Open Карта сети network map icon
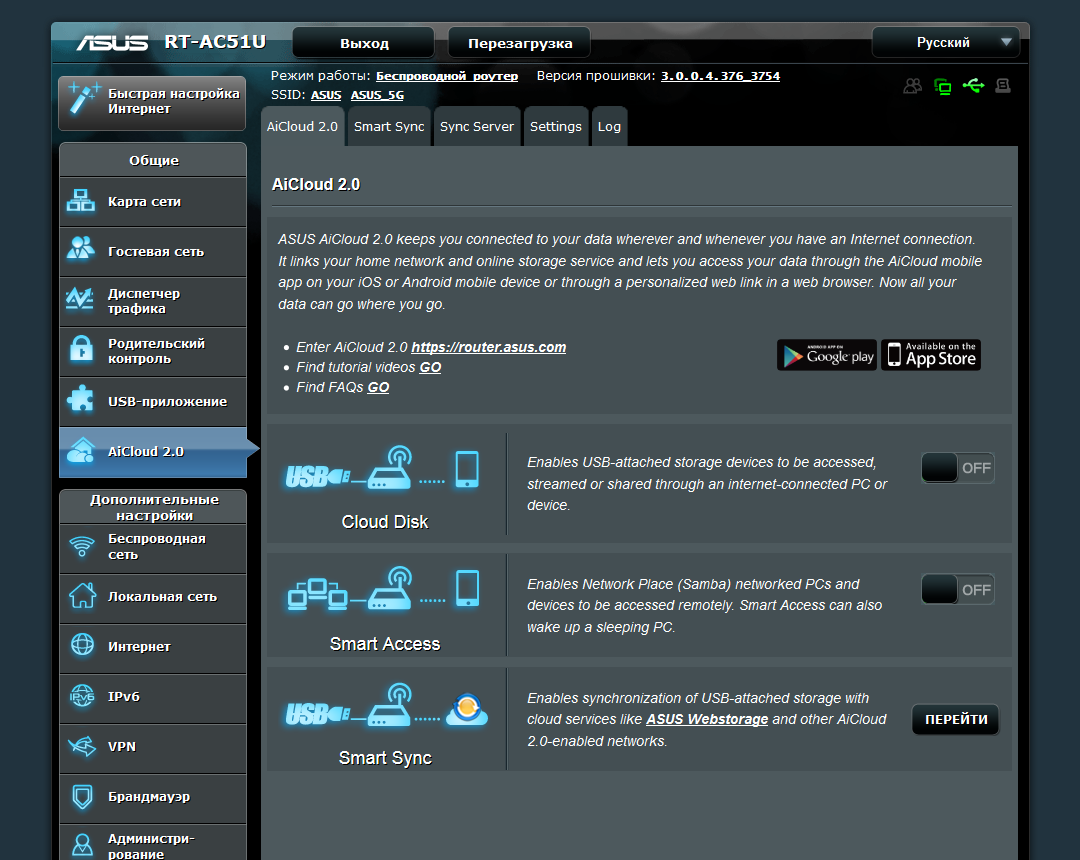This screenshot has height=860, width=1080. 81,201
